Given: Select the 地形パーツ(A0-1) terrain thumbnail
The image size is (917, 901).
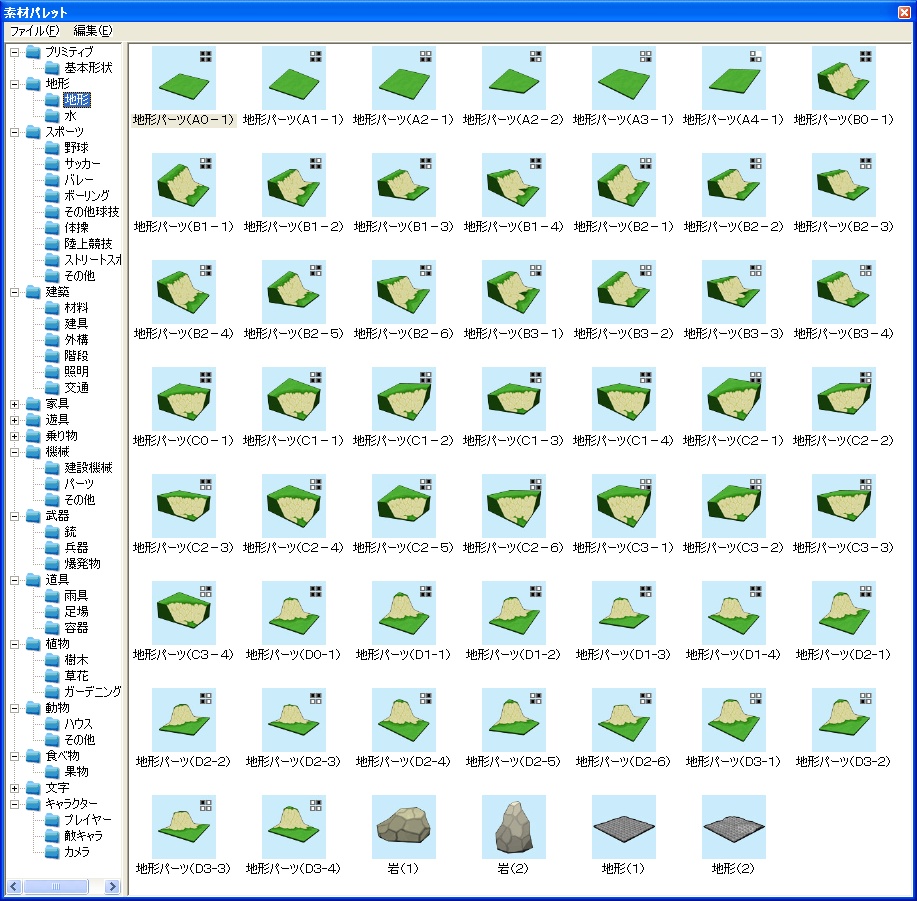Looking at the screenshot, I should pos(184,78).
